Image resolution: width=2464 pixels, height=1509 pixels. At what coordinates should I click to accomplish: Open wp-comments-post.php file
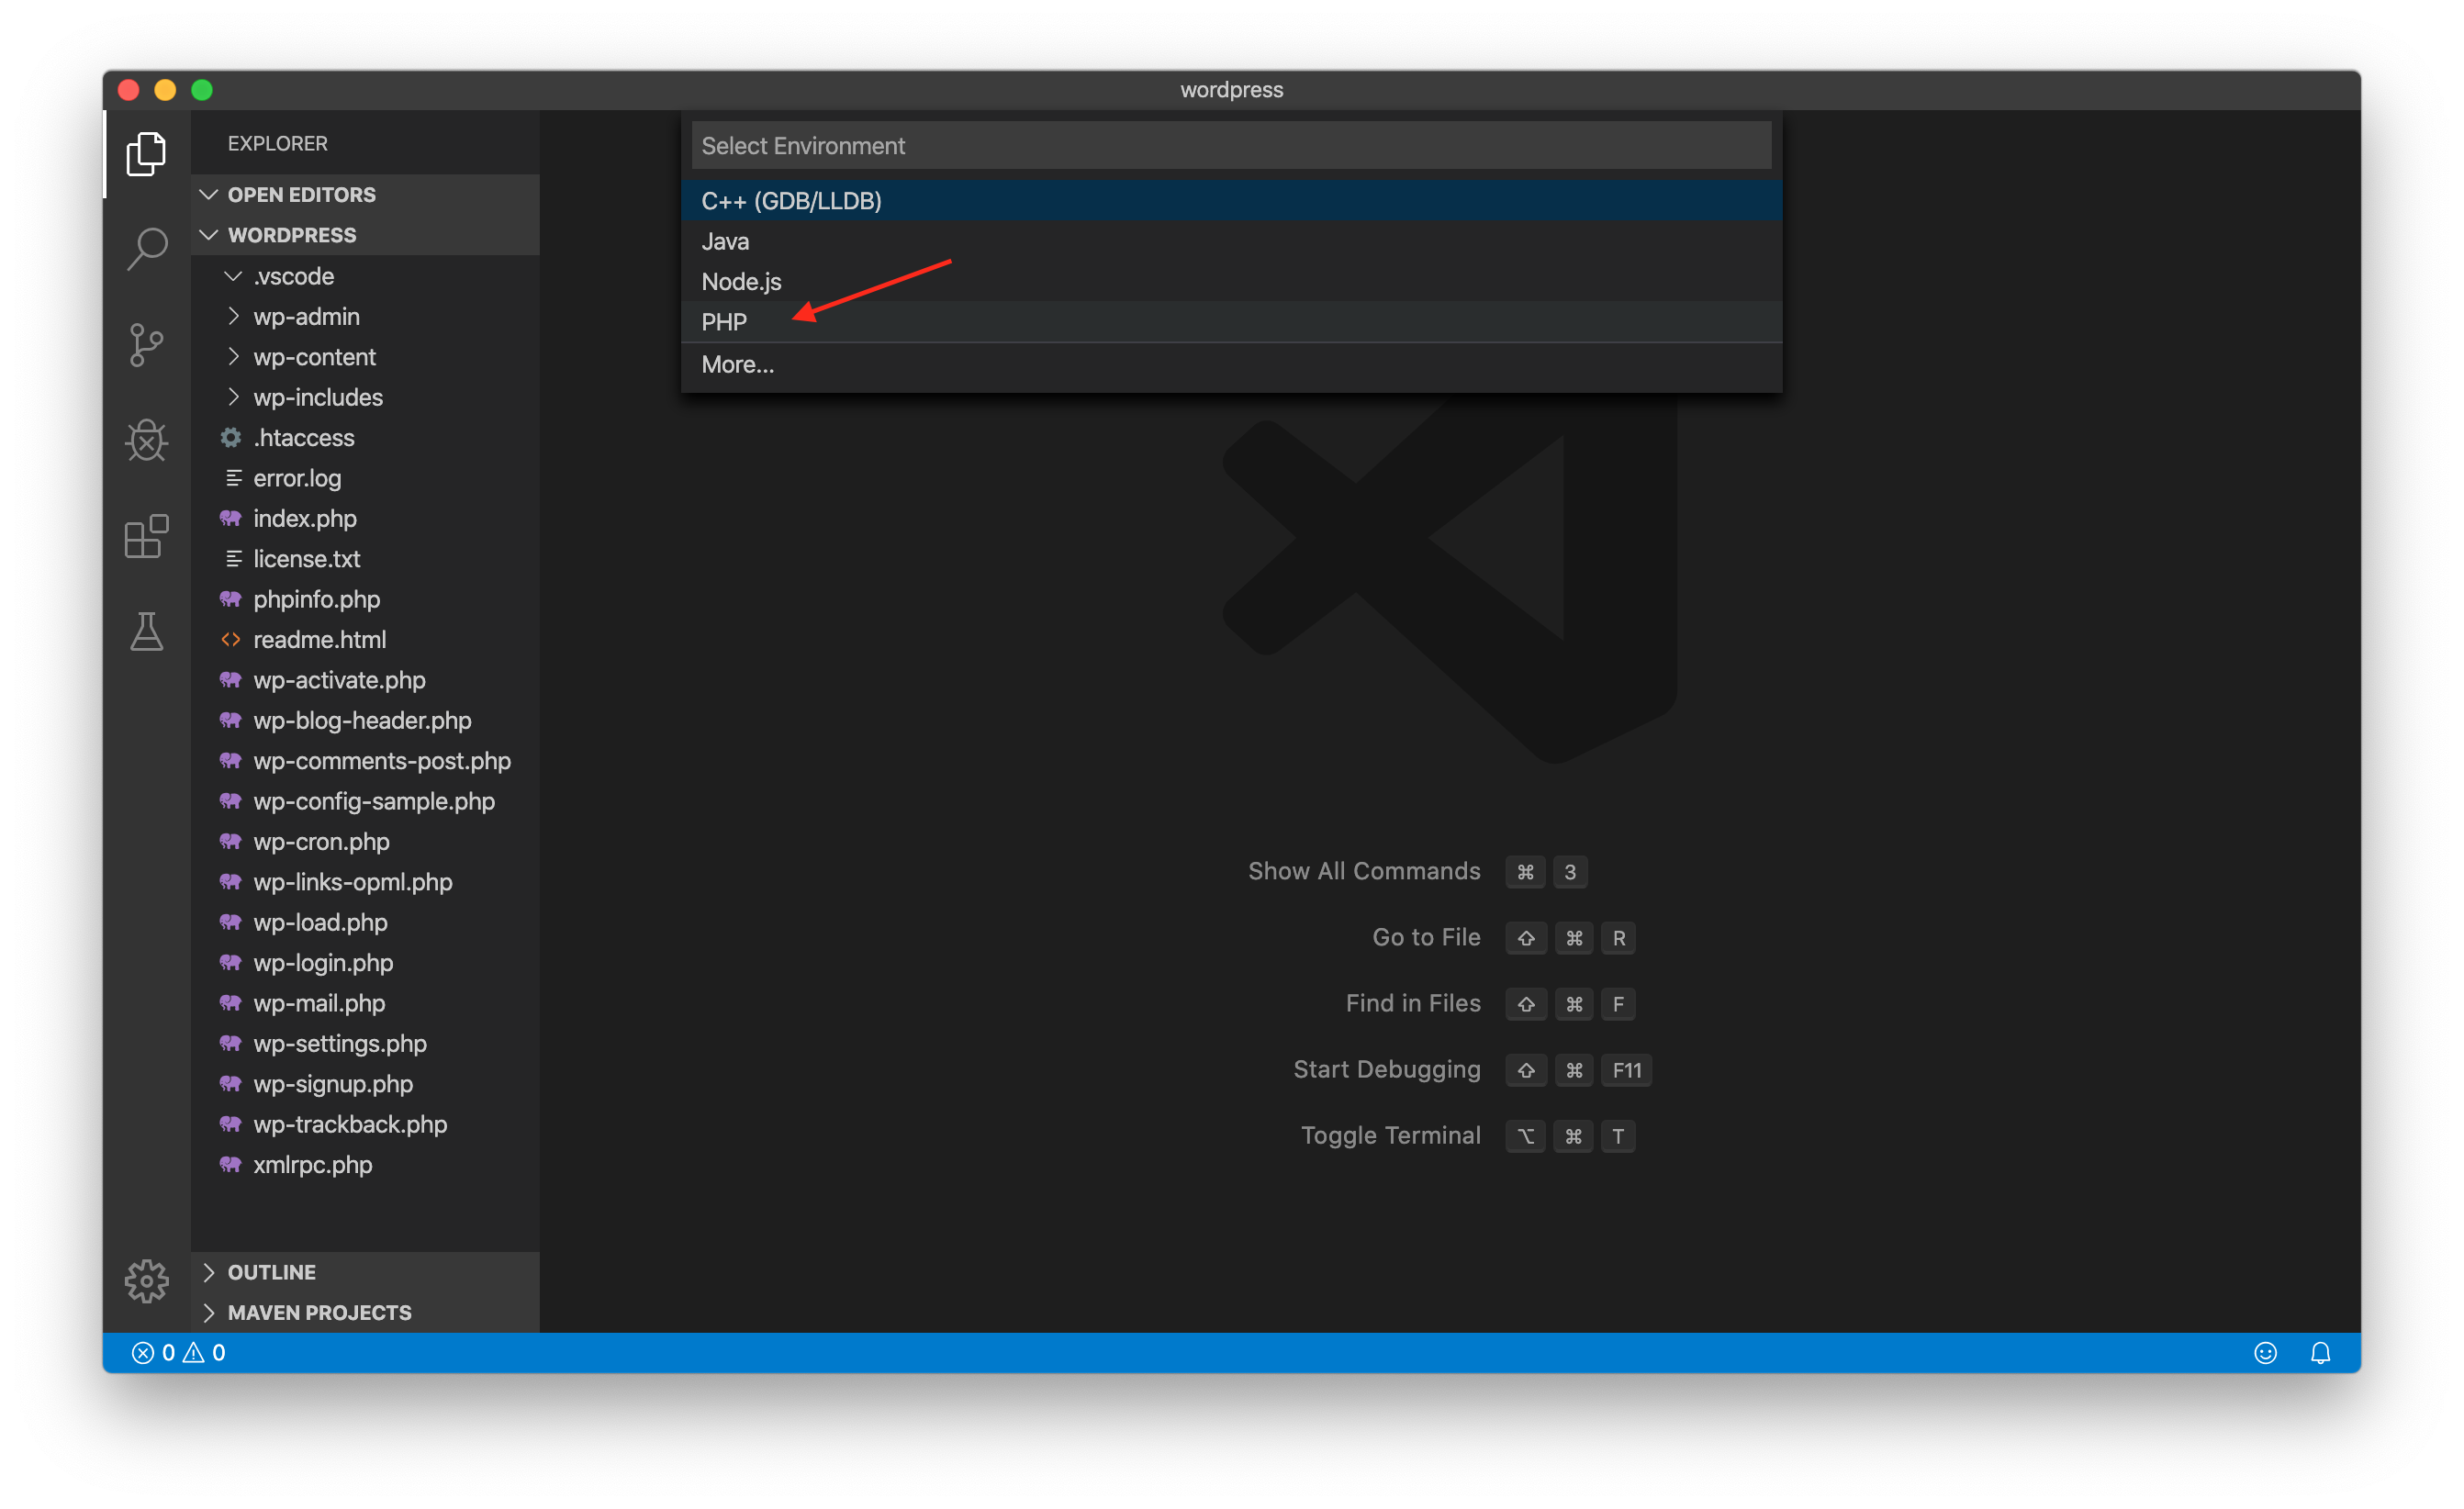(365, 761)
